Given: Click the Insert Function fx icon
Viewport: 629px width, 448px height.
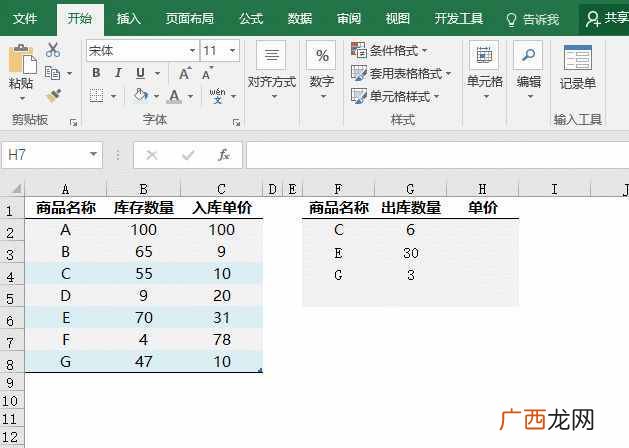Looking at the screenshot, I should point(224,155).
